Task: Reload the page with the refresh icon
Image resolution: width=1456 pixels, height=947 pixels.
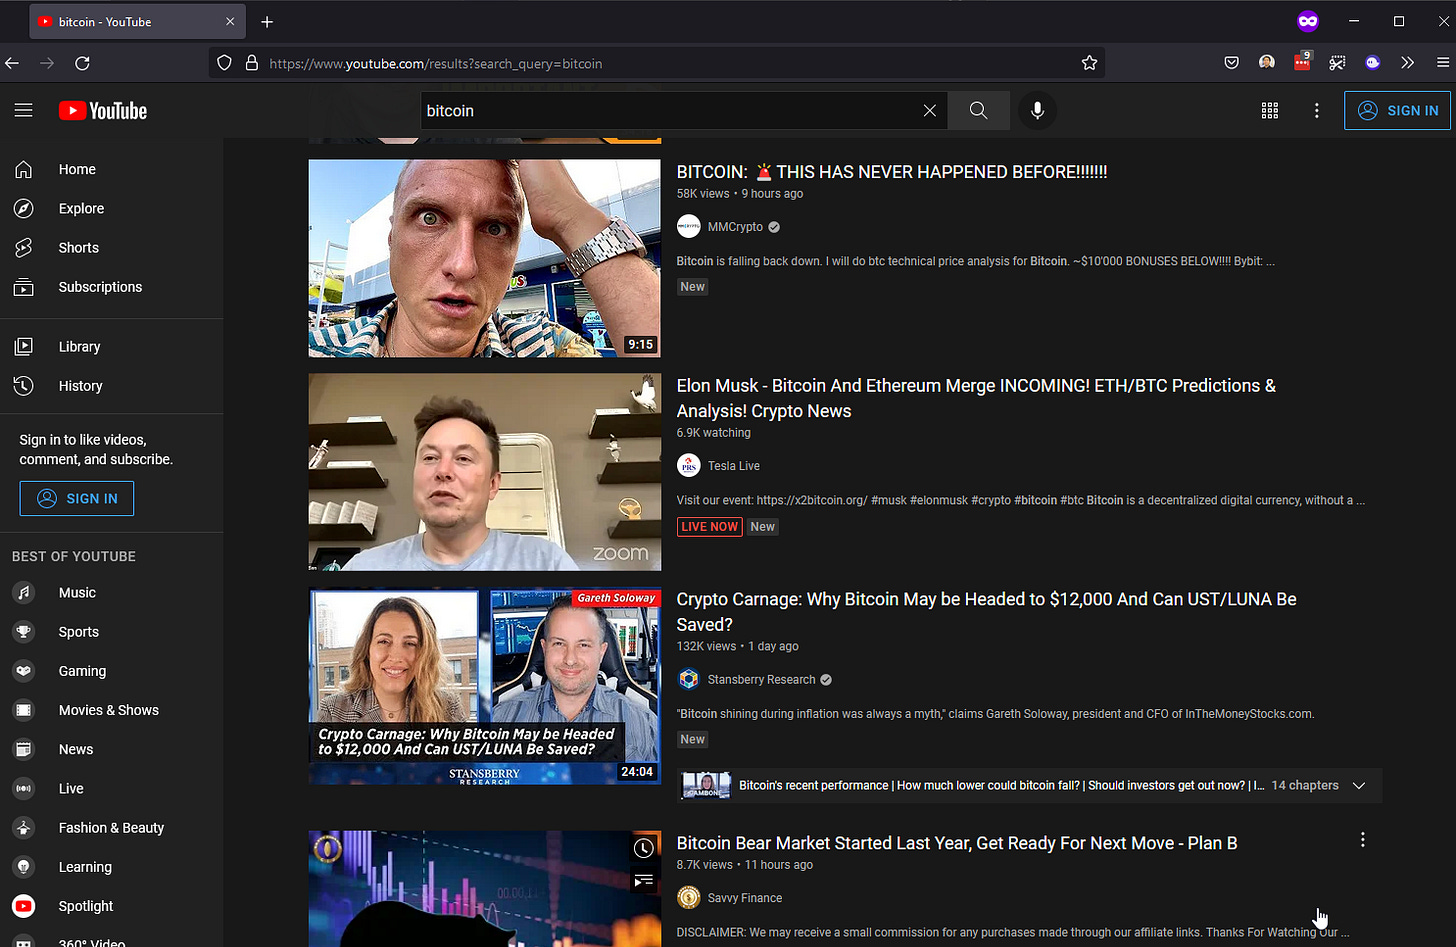Action: point(83,63)
